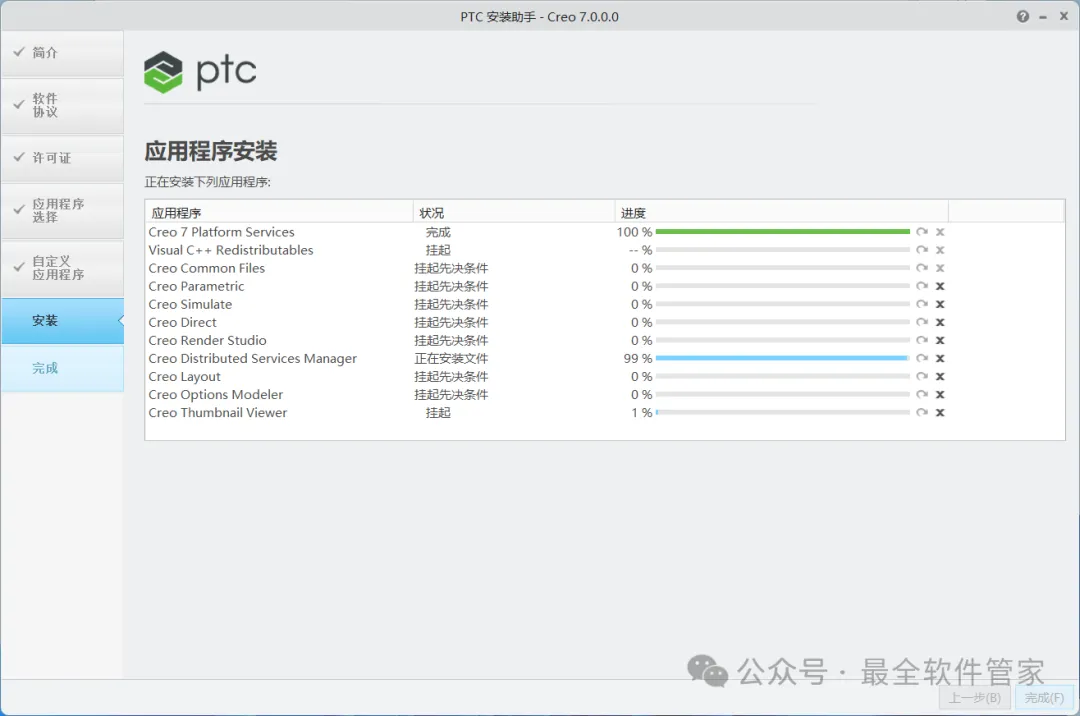Retry install for Creo 7 Platform Services
Screen dimensions: 1080x716
(922, 232)
